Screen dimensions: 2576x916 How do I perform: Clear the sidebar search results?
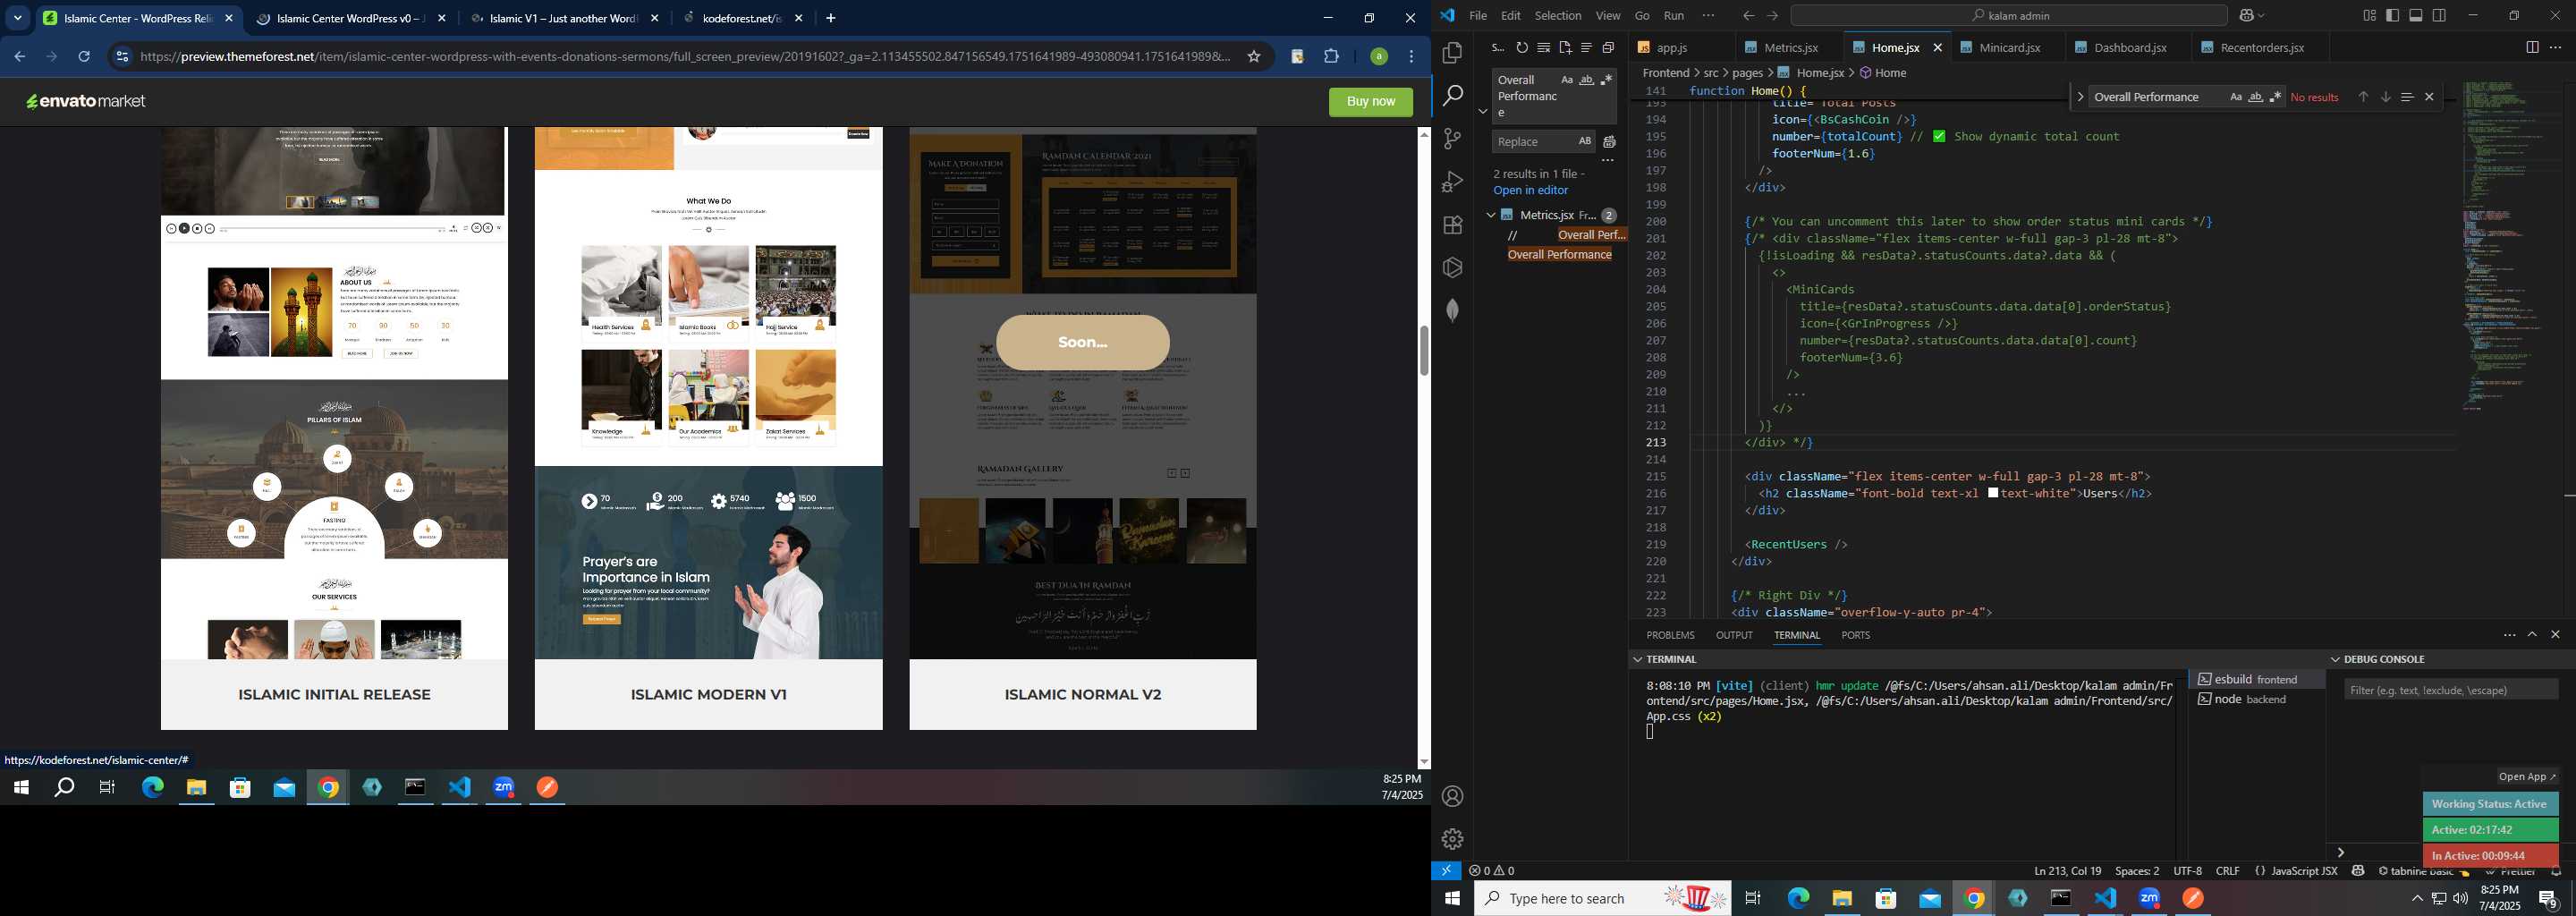click(1544, 47)
